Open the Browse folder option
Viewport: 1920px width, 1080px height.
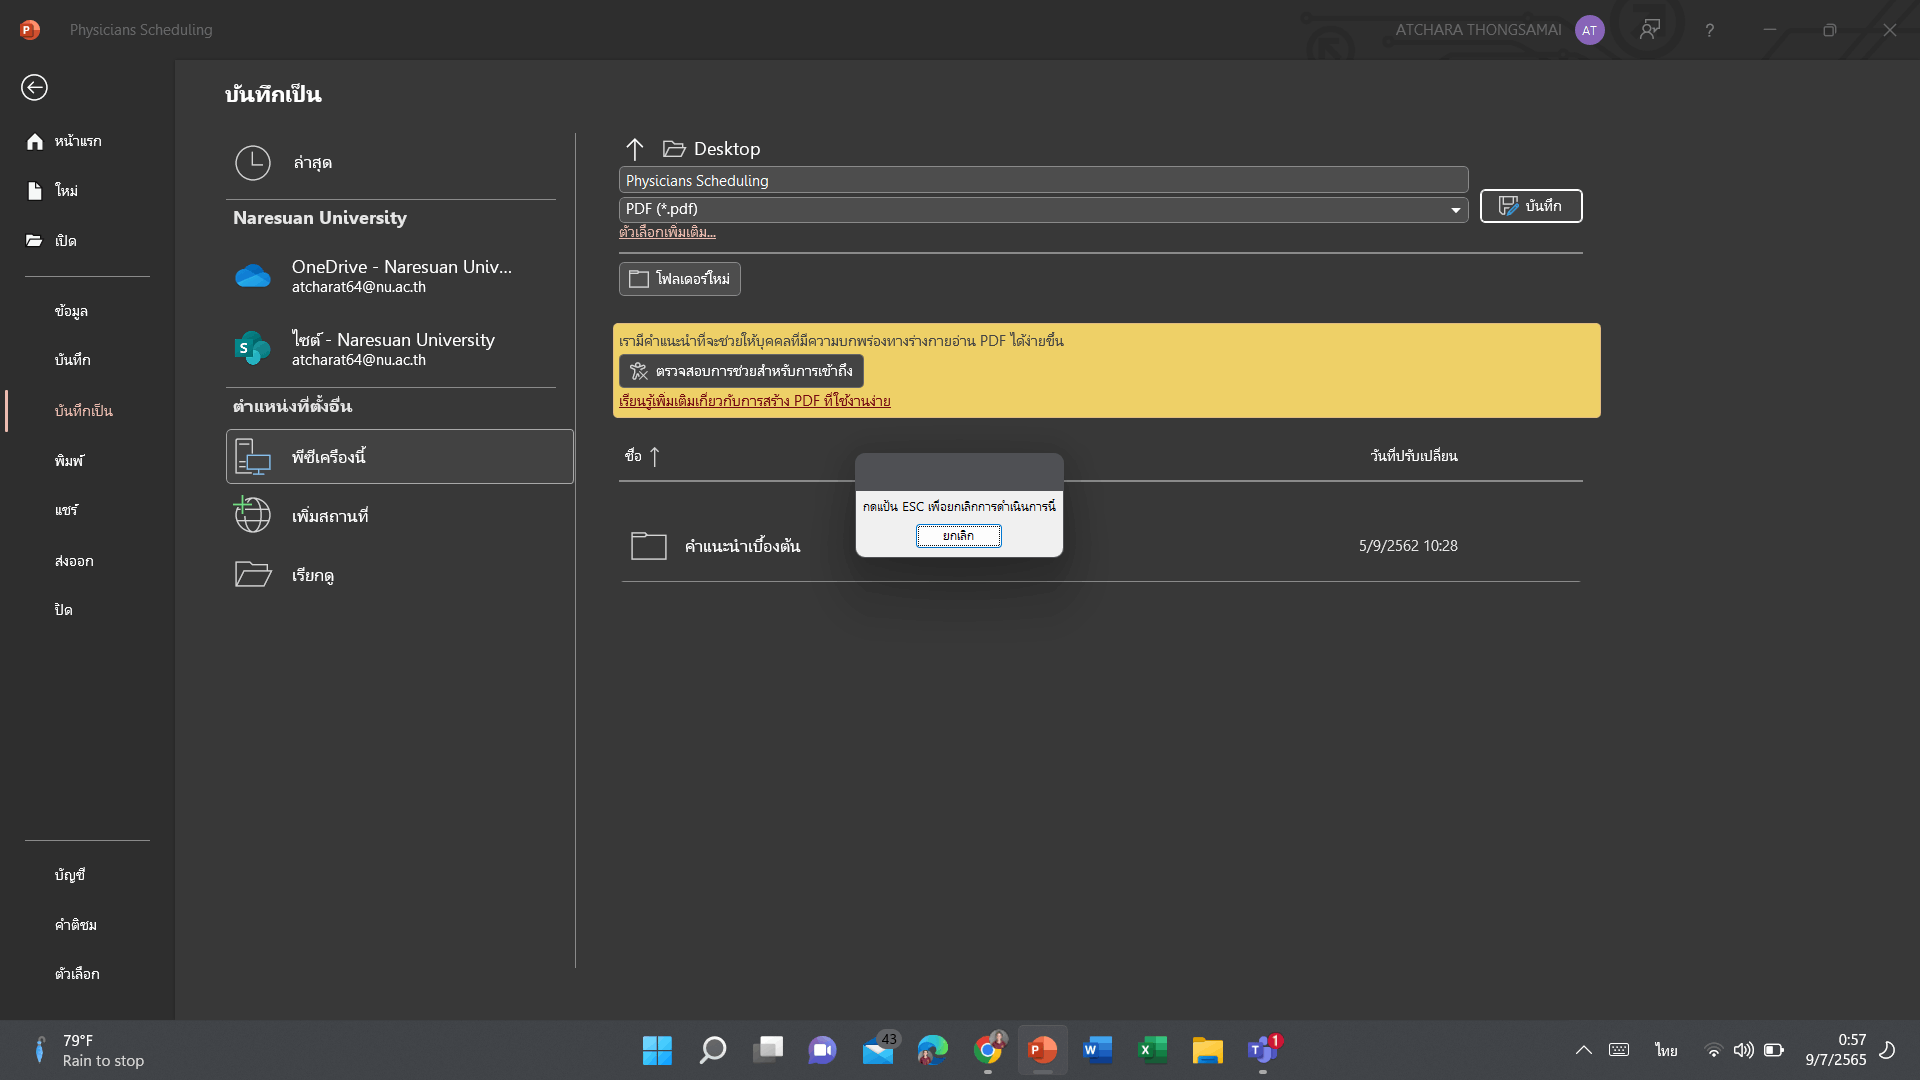click(x=312, y=575)
